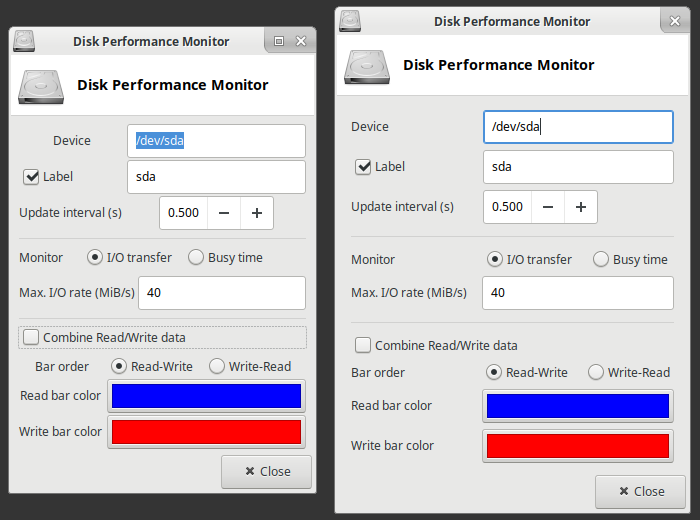Viewport: 700px width, 520px height.
Task: Select Busy time radio in the left window
Action: point(196,257)
